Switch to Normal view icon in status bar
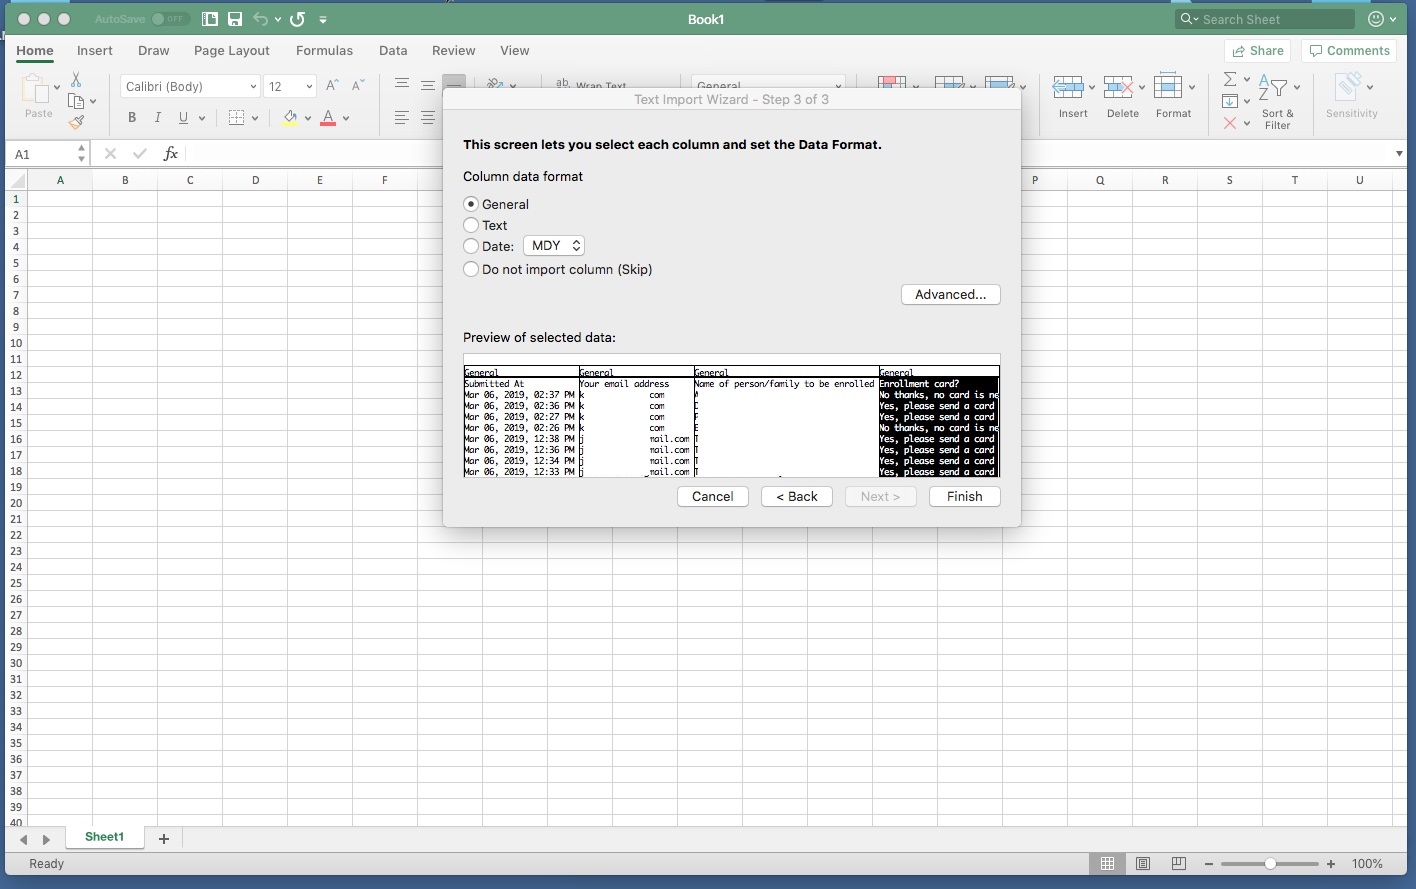The width and height of the screenshot is (1416, 889). 1107,864
